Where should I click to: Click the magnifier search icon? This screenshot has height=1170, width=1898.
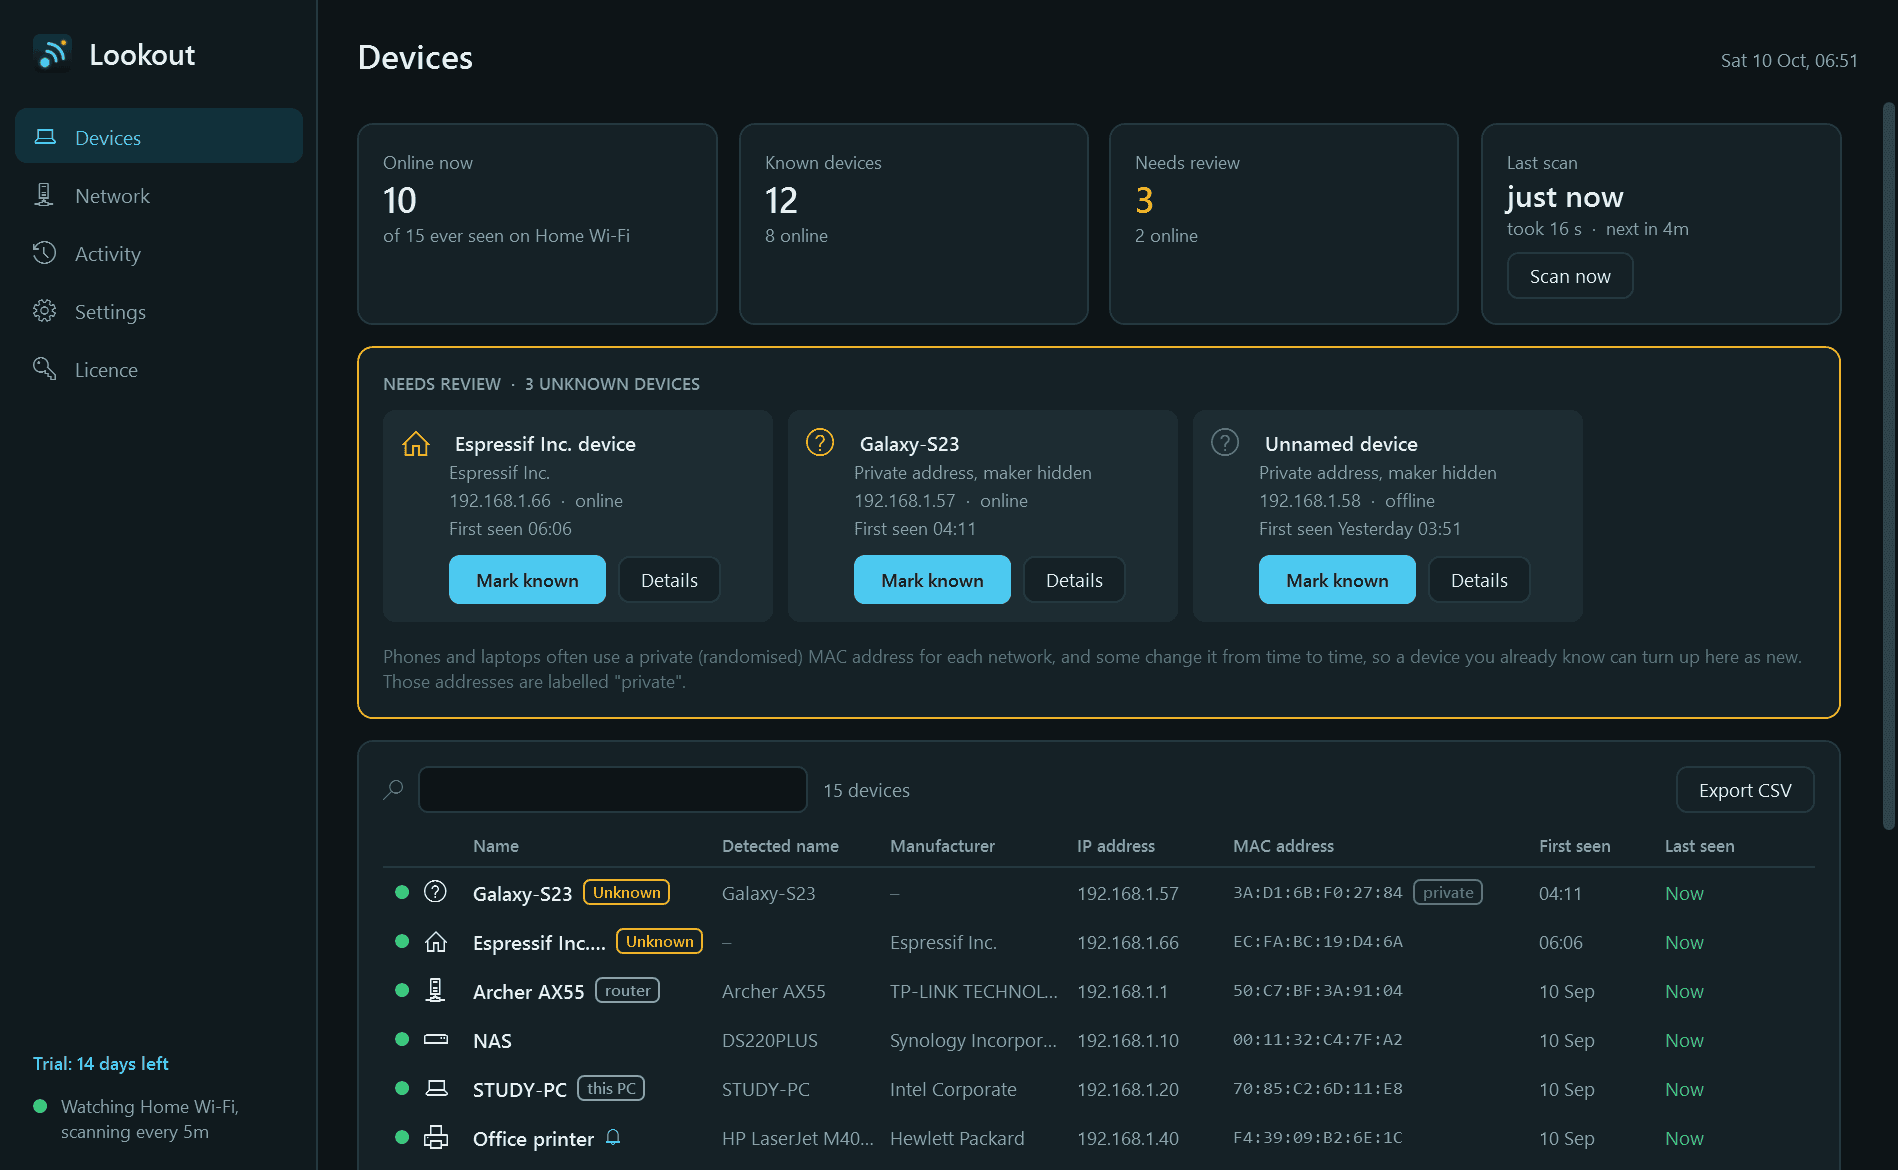point(393,790)
